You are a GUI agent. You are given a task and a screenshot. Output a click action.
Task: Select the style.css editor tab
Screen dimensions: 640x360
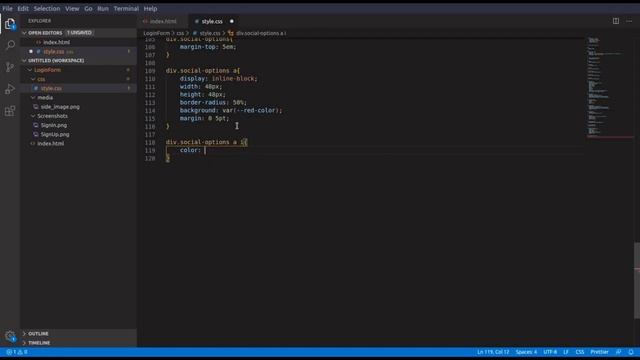[x=212, y=21]
